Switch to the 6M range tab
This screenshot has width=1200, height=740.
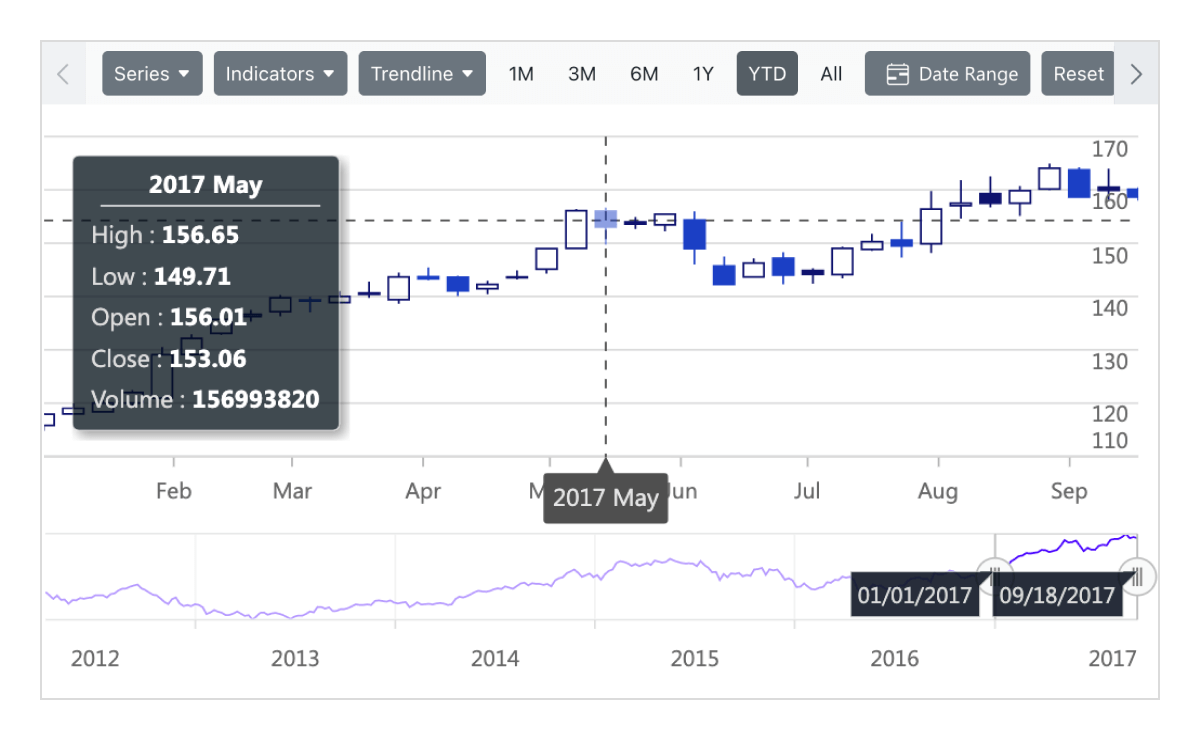(x=644, y=73)
